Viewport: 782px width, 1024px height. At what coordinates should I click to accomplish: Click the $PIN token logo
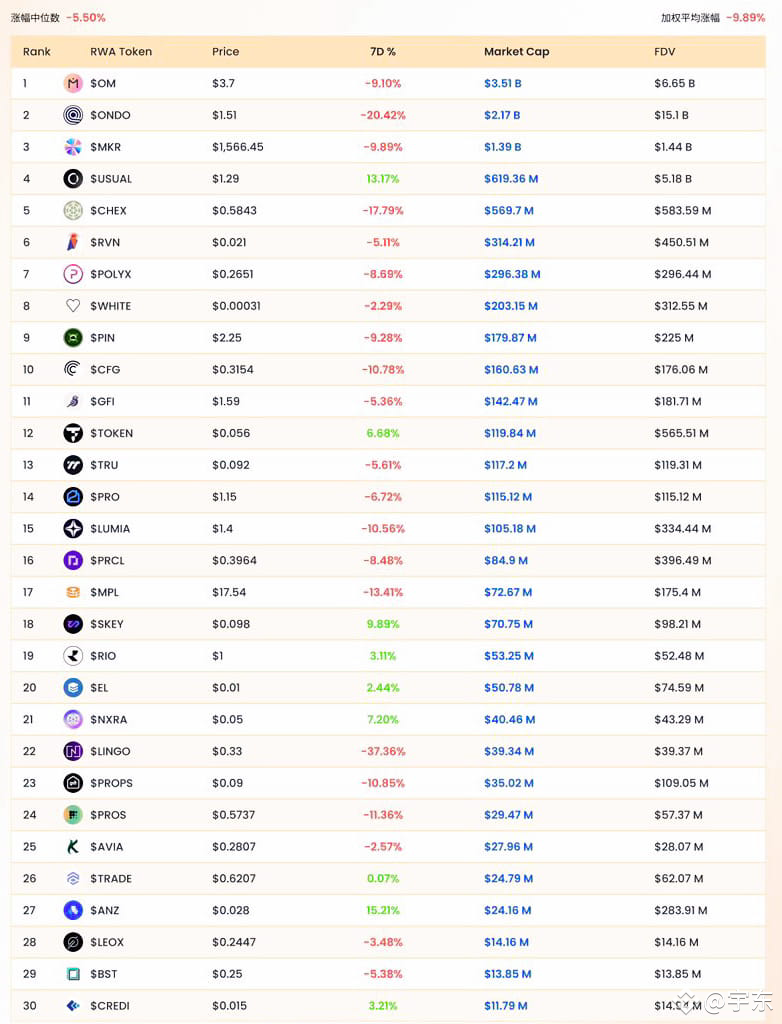pyautogui.click(x=71, y=337)
